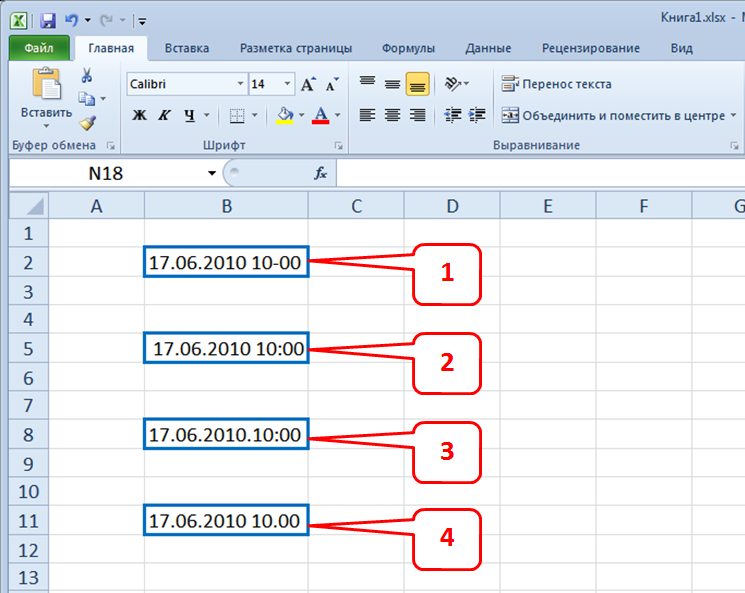Toggle Italic formatting (К)

pos(164,115)
